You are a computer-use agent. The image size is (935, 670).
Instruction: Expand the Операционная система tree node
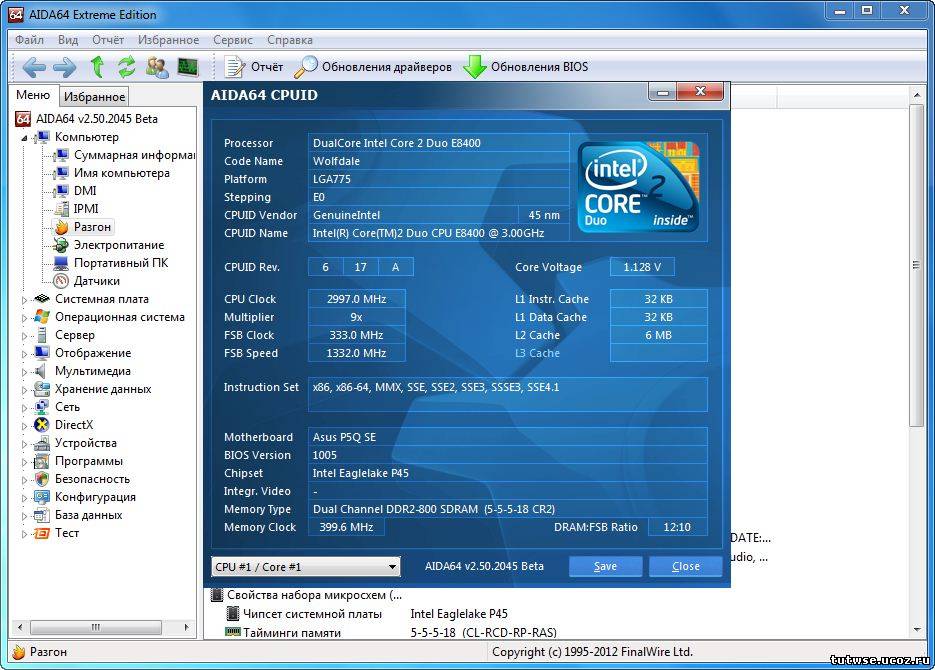click(x=25, y=317)
